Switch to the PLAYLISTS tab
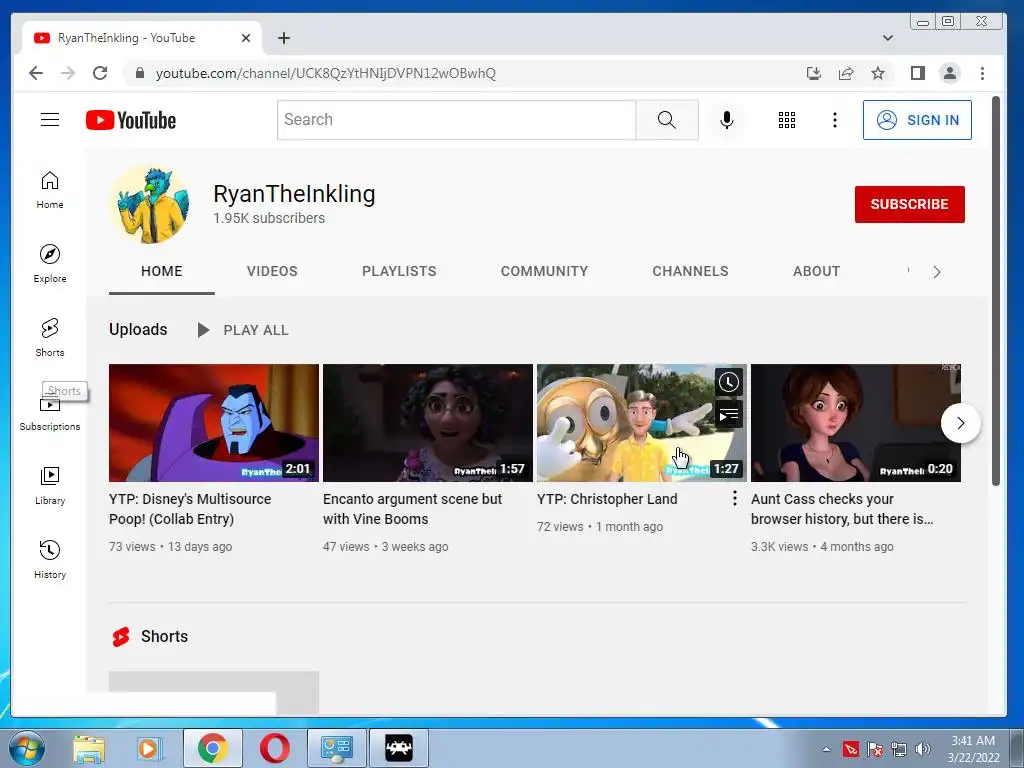 coord(399,271)
